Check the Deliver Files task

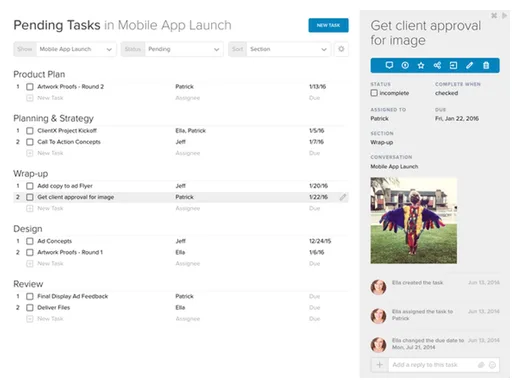[x=30, y=308]
